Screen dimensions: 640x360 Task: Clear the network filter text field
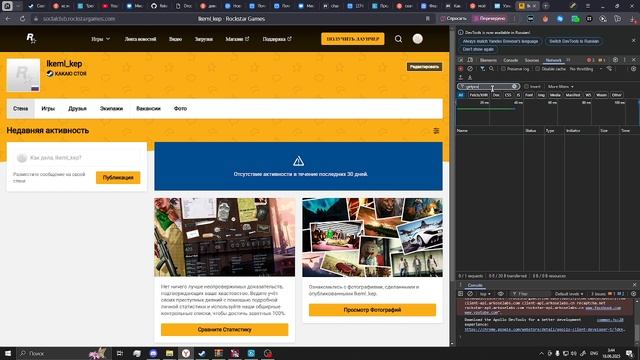point(515,87)
